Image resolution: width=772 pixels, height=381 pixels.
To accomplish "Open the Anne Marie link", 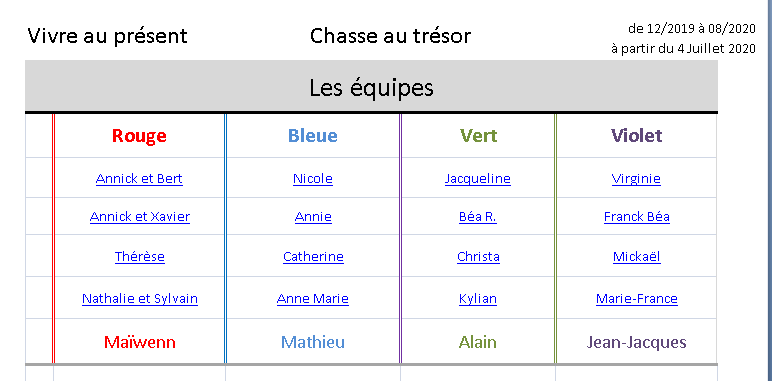I will [313, 298].
